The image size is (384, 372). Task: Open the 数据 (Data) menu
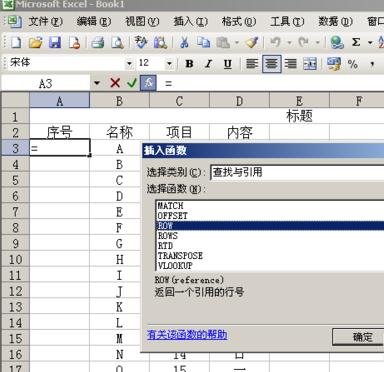click(335, 22)
